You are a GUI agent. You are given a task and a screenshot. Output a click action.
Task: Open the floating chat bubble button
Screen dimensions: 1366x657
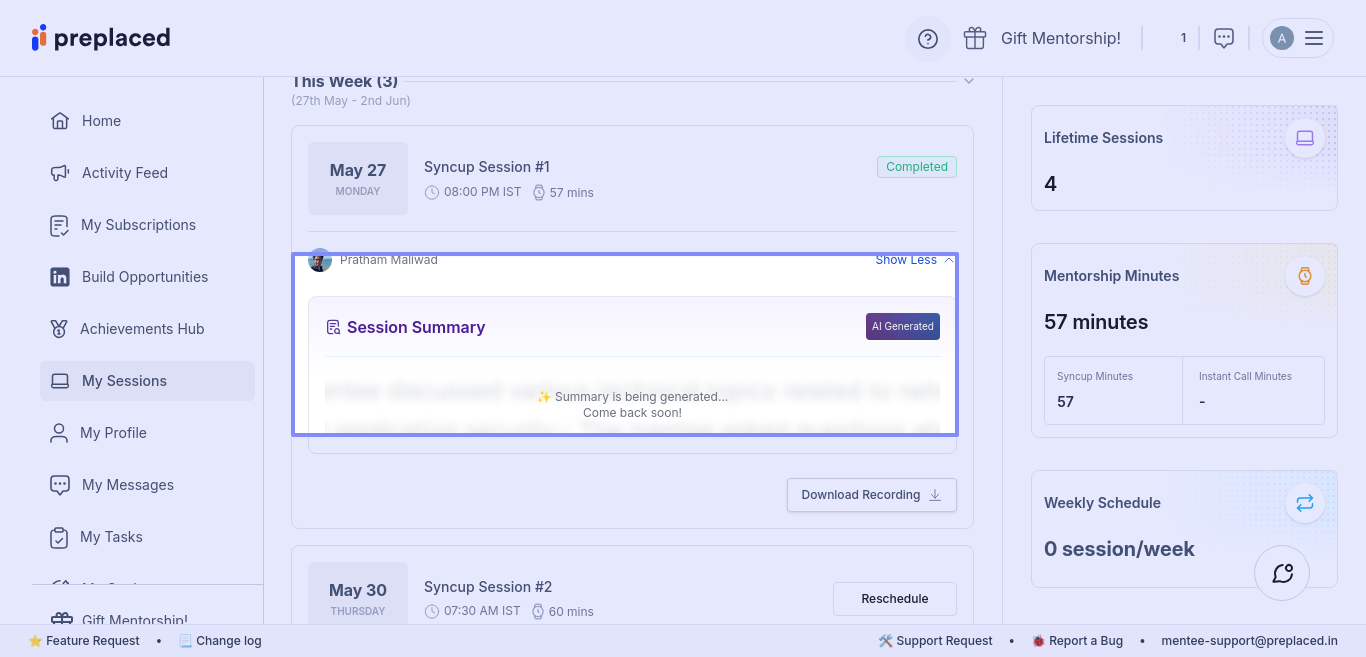click(x=1282, y=573)
